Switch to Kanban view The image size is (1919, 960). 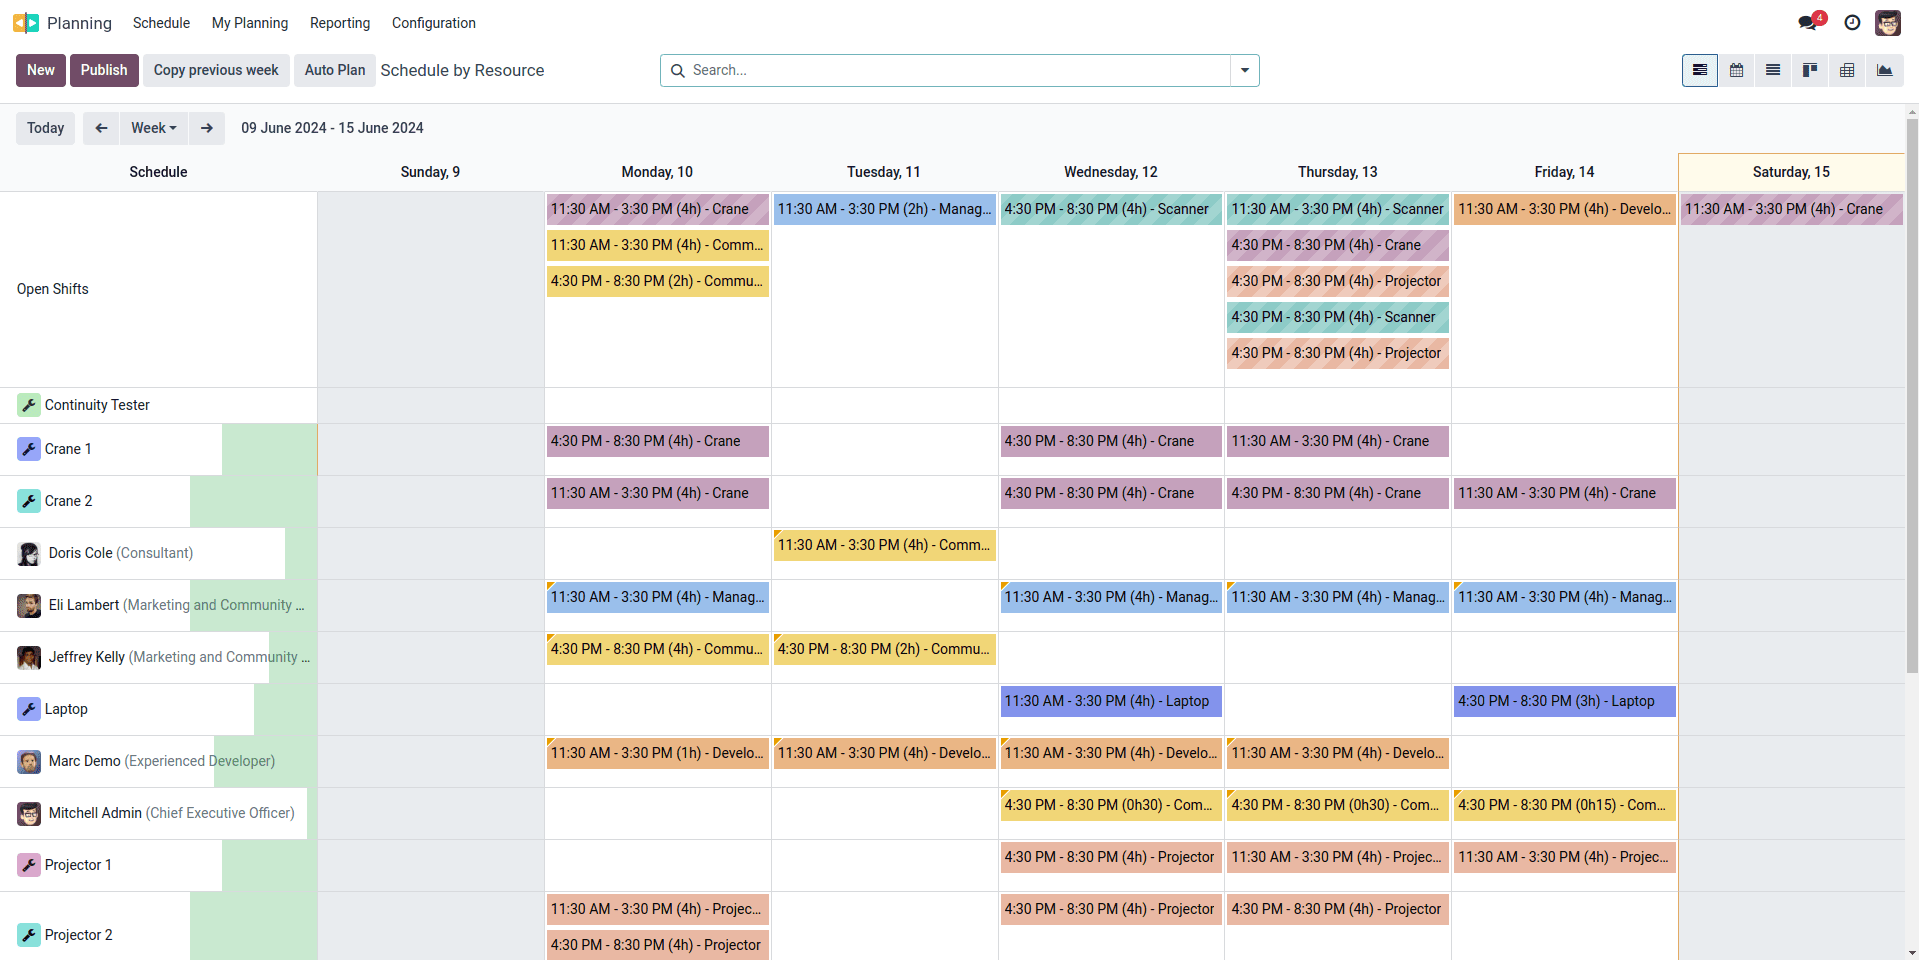[1809, 70]
